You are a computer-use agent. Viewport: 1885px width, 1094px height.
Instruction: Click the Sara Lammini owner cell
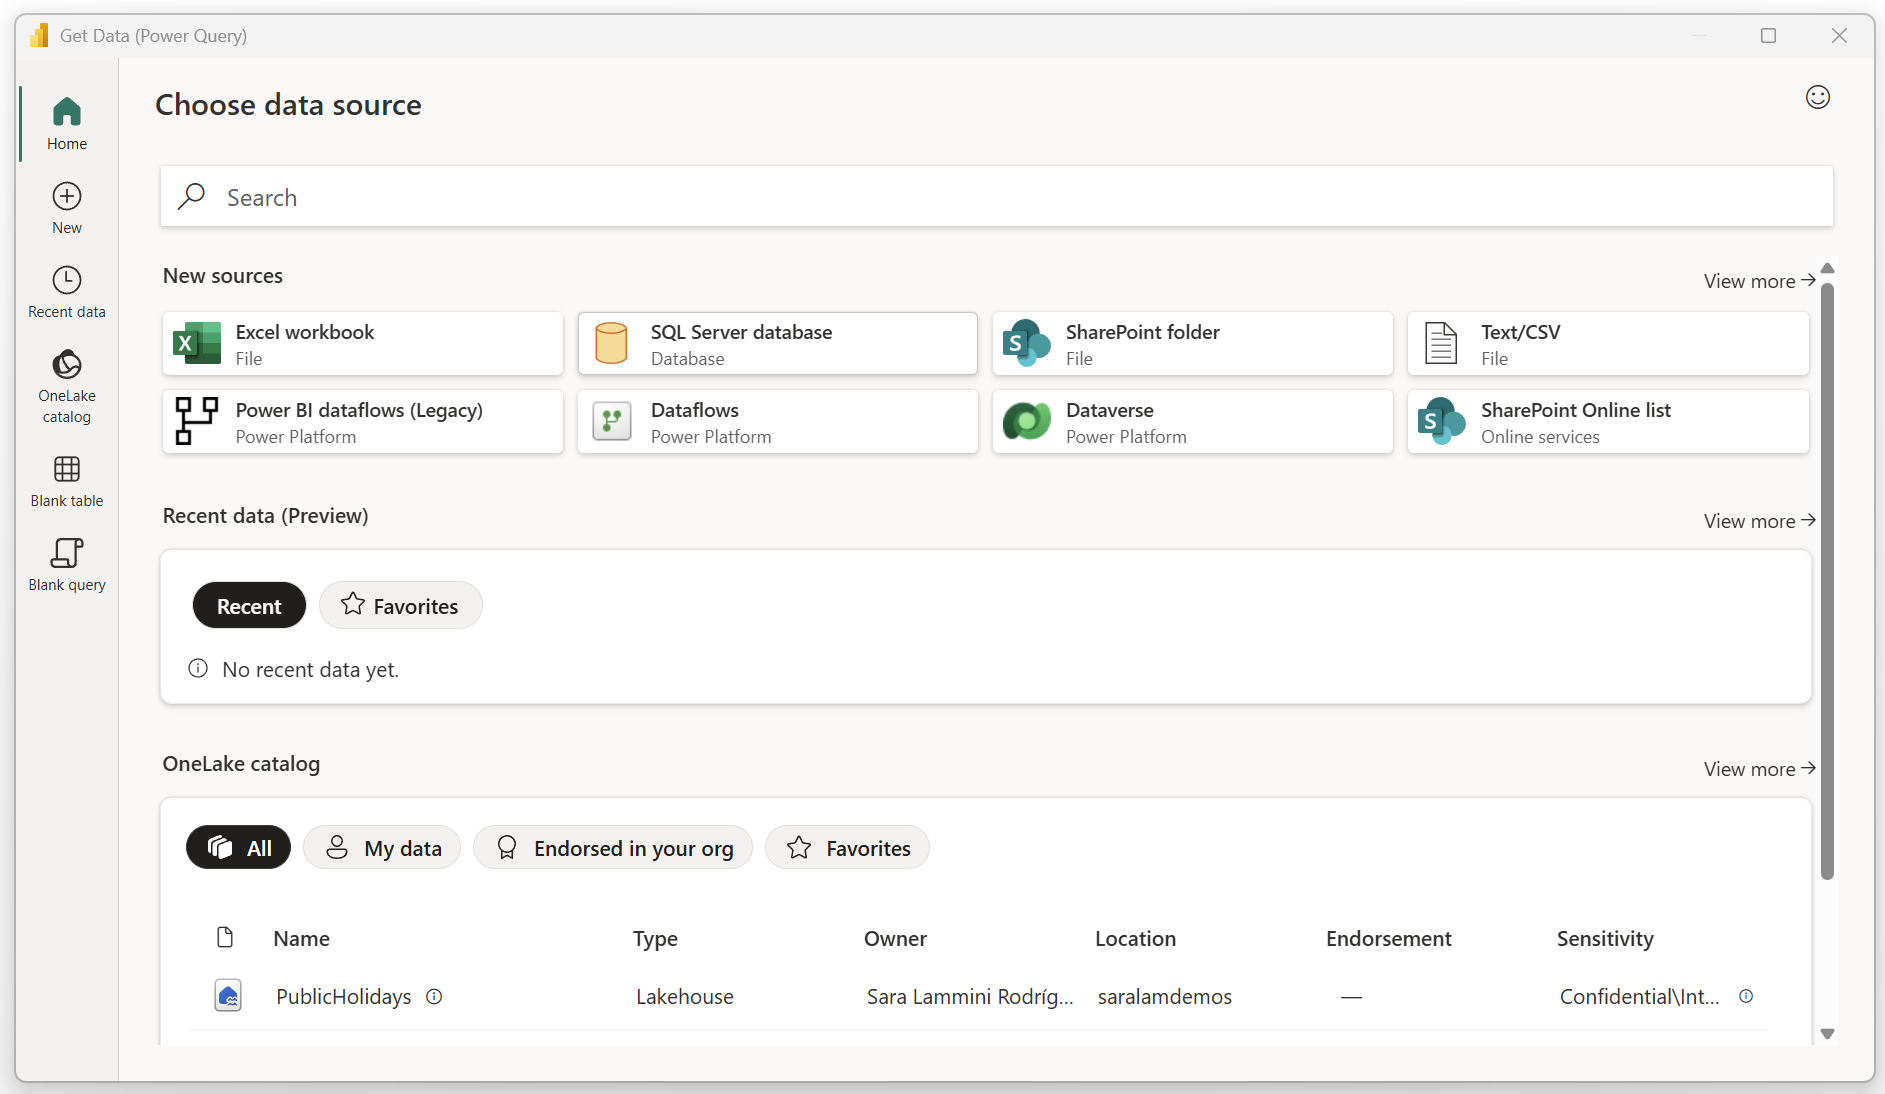[970, 996]
